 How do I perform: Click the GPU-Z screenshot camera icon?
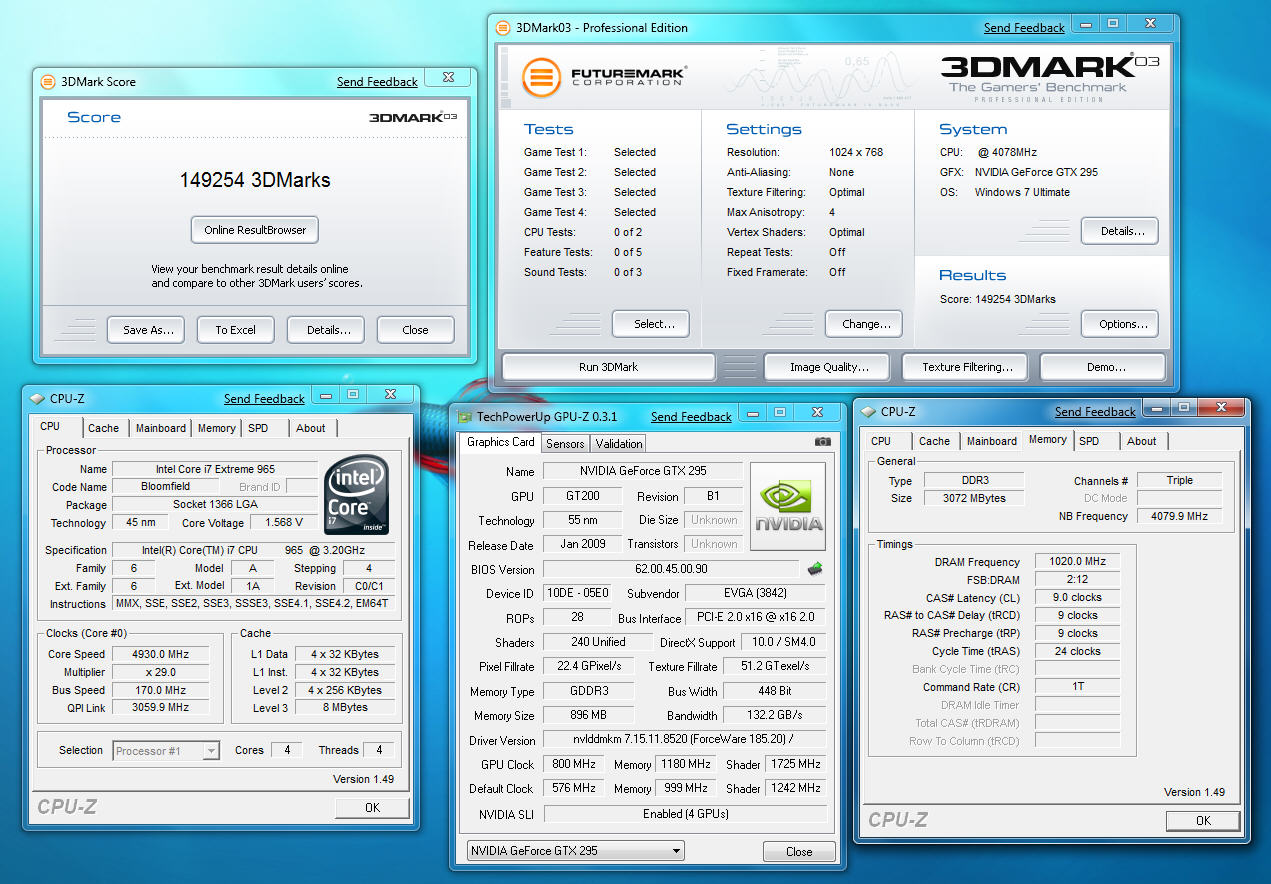[x=822, y=441]
